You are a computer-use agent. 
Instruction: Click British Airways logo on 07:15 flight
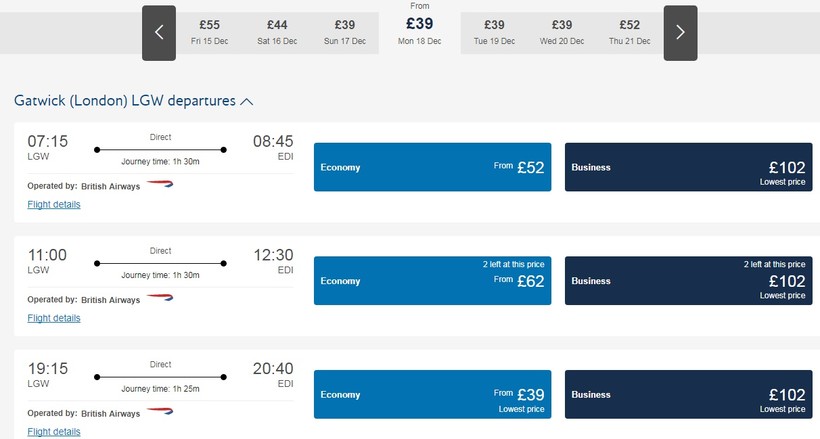tap(160, 184)
